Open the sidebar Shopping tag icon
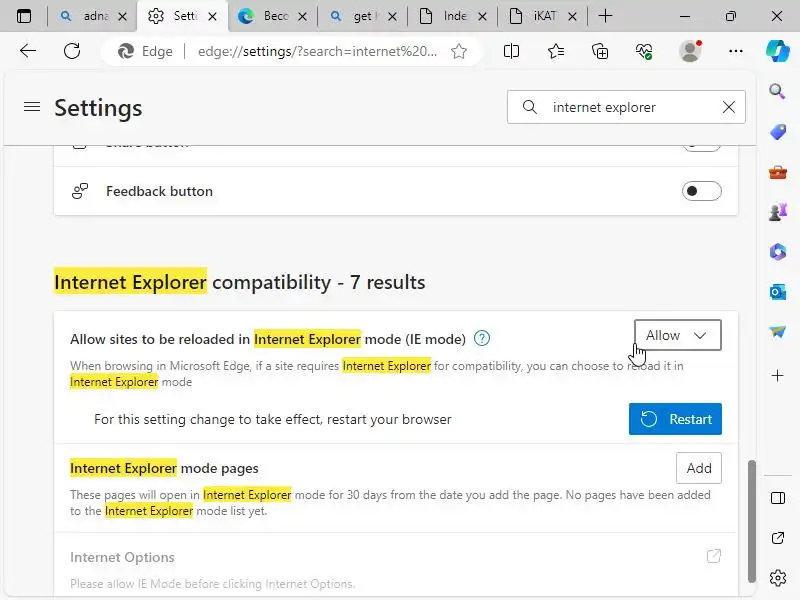The width and height of the screenshot is (800, 600). pyautogui.click(x=778, y=132)
